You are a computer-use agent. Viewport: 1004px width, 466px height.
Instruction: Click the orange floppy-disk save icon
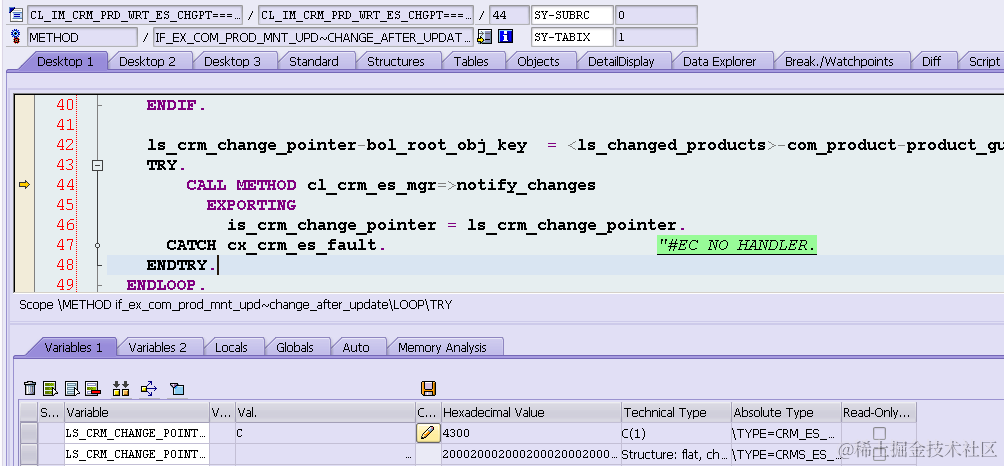coord(428,388)
